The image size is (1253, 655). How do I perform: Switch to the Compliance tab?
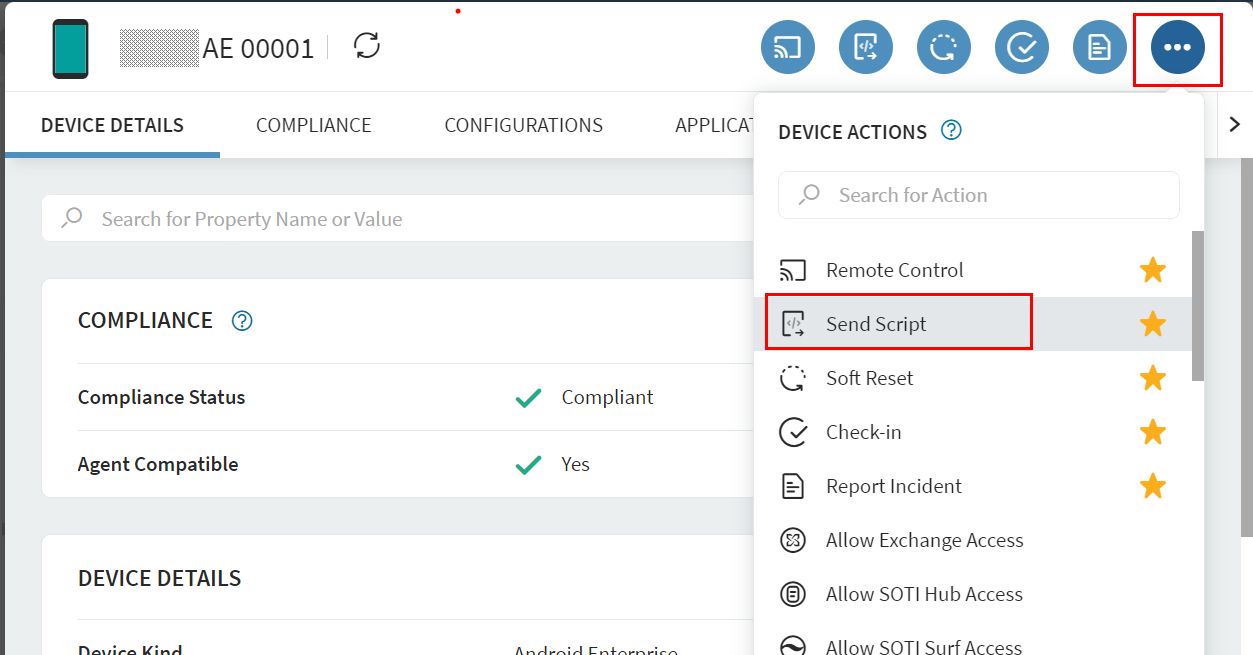pyautogui.click(x=313, y=124)
